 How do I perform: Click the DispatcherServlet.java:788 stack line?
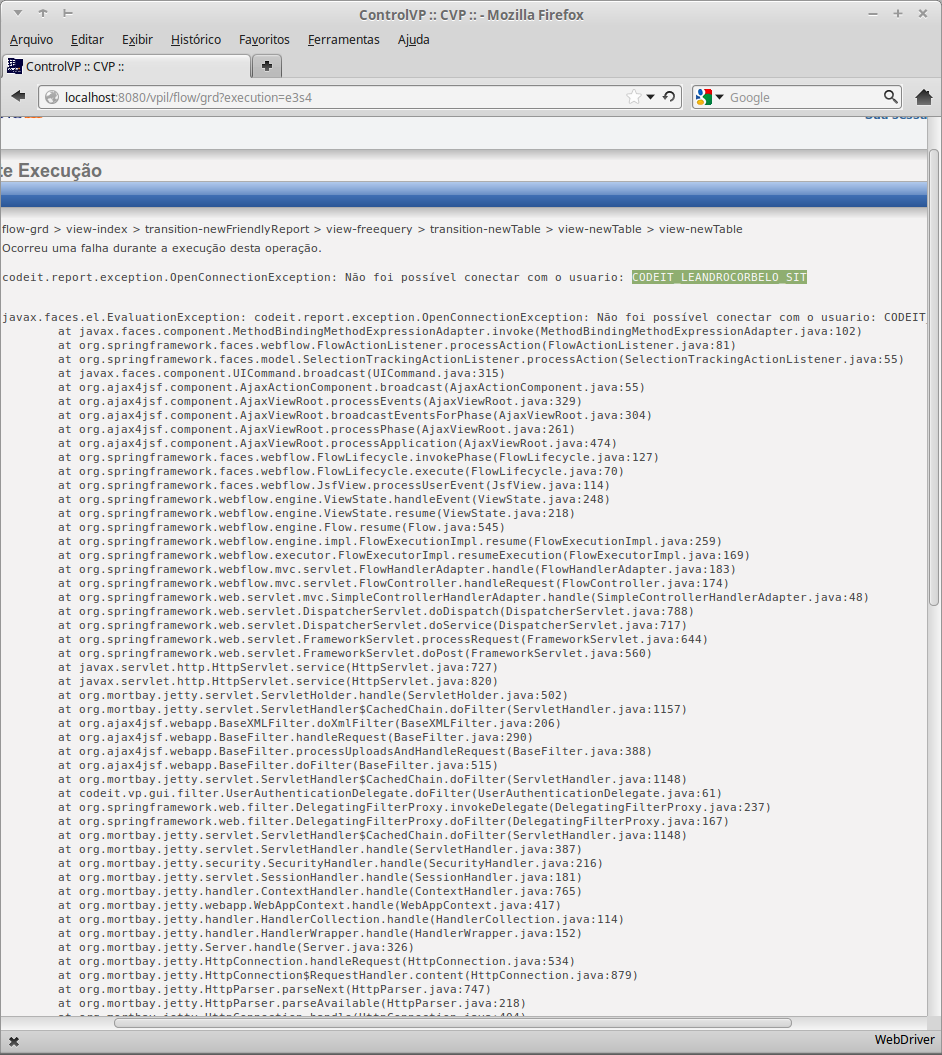[x=375, y=612]
